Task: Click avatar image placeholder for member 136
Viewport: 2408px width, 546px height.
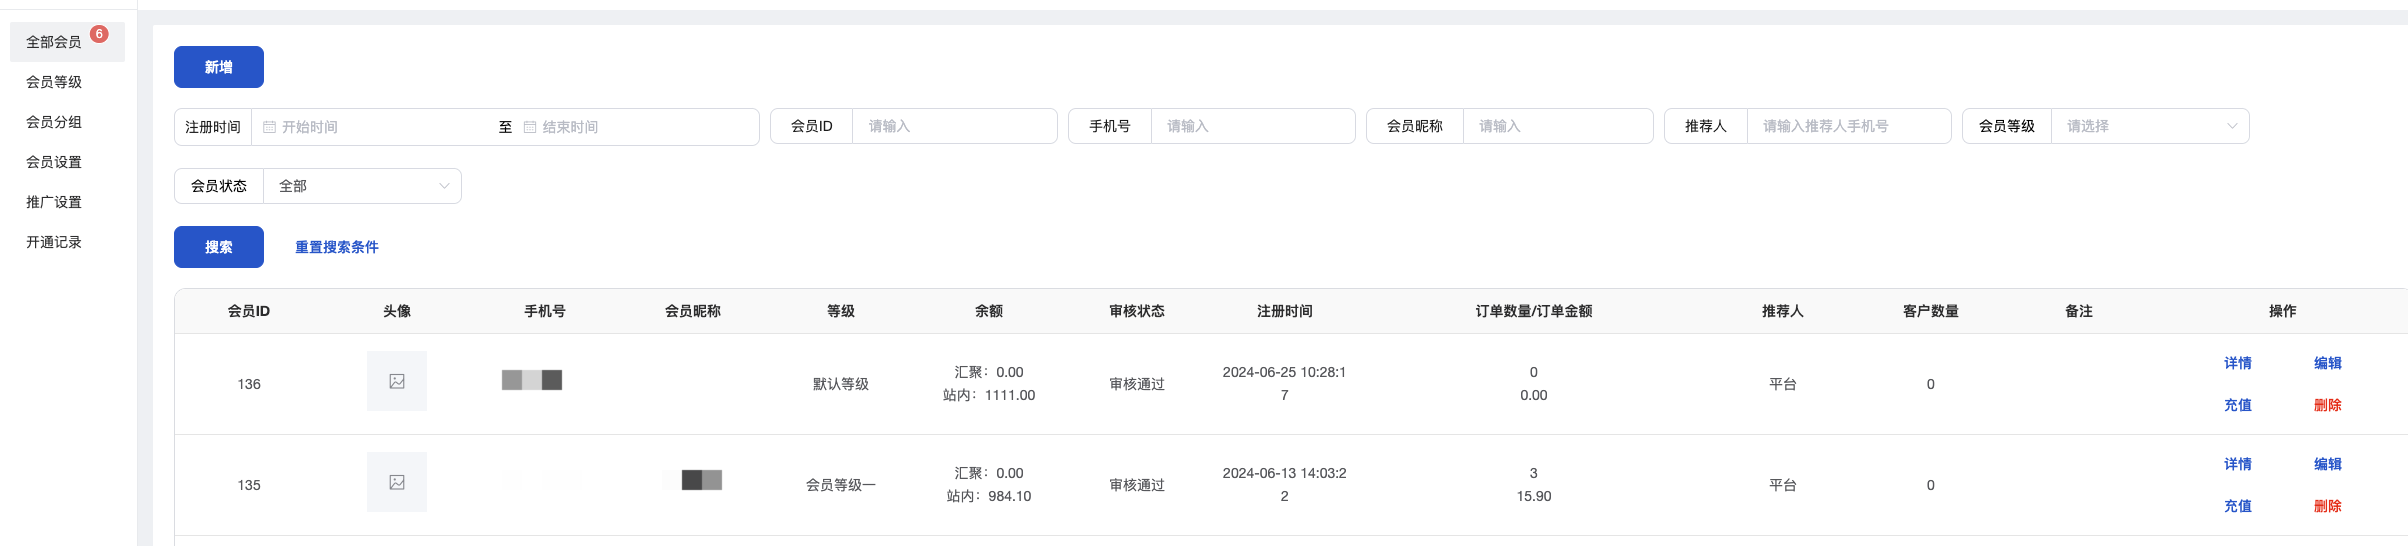Action: (397, 381)
